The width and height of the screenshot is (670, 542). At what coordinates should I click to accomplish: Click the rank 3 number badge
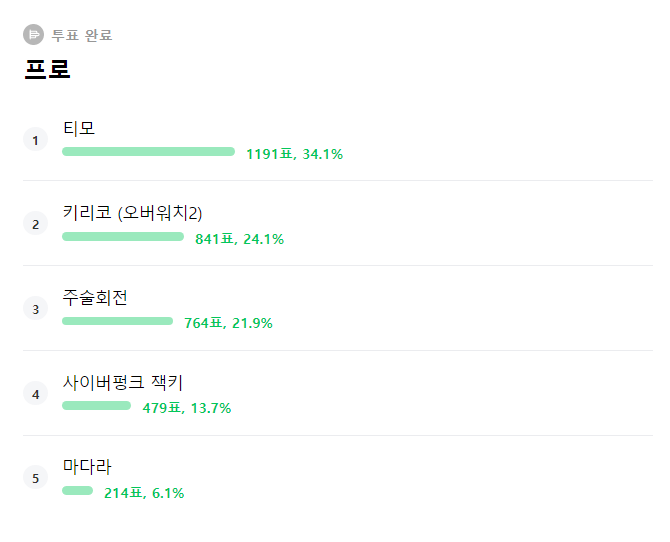pyautogui.click(x=35, y=309)
